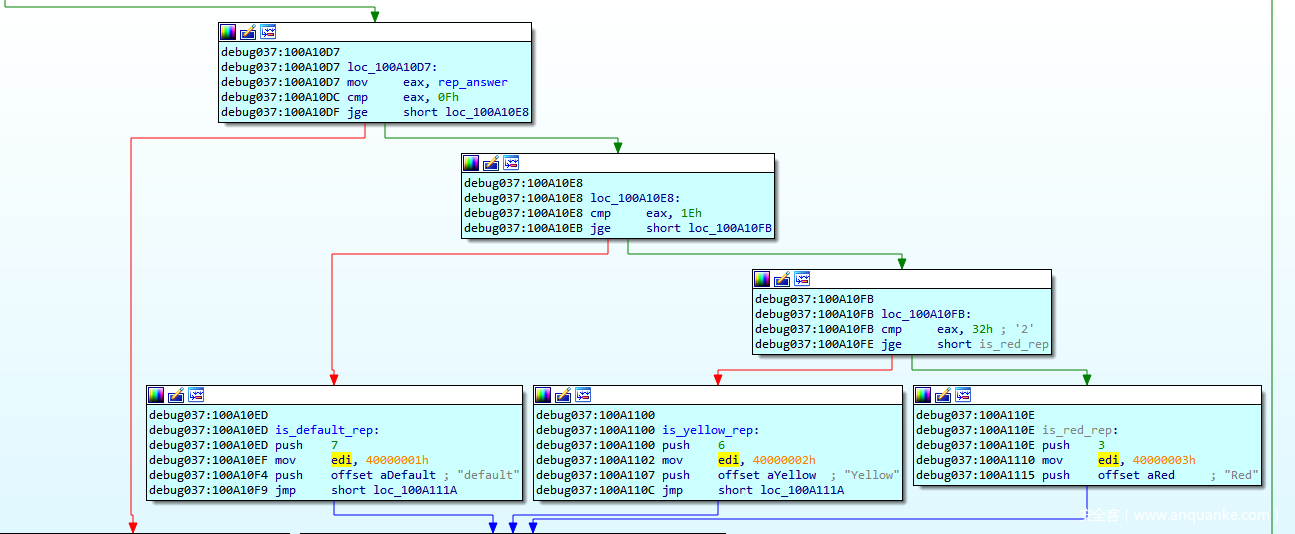Click the loc_100A111A target in the is_yellow_rep block
Screen dimensions: 1295x534
(802, 490)
